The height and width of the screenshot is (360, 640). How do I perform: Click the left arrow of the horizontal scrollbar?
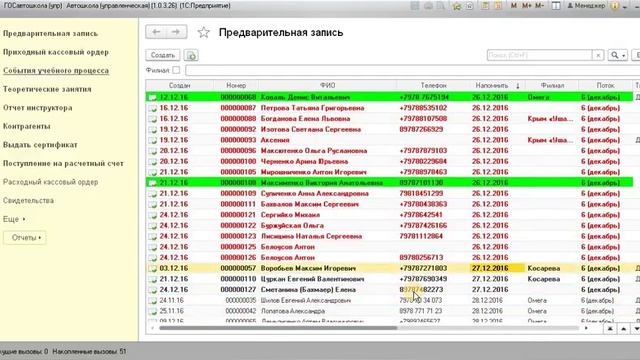[152, 328]
